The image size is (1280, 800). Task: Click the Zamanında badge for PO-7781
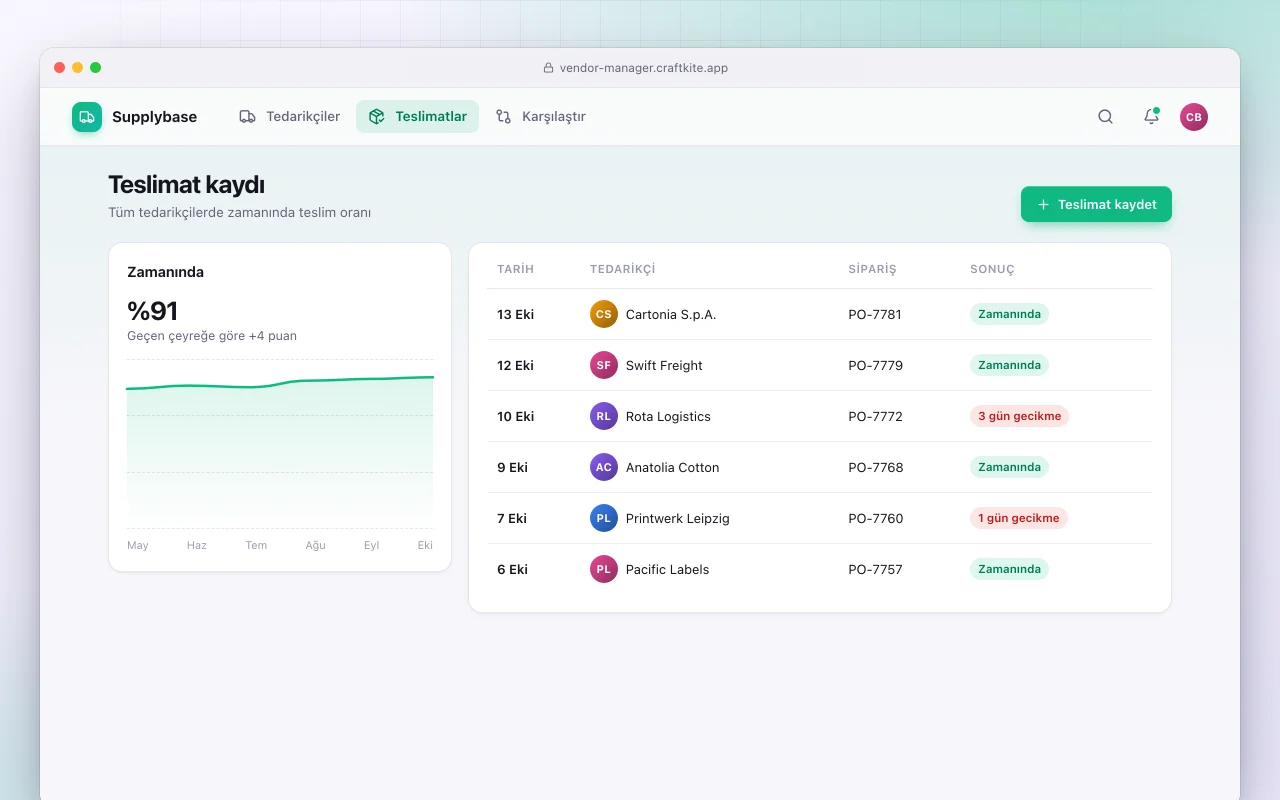click(1009, 314)
